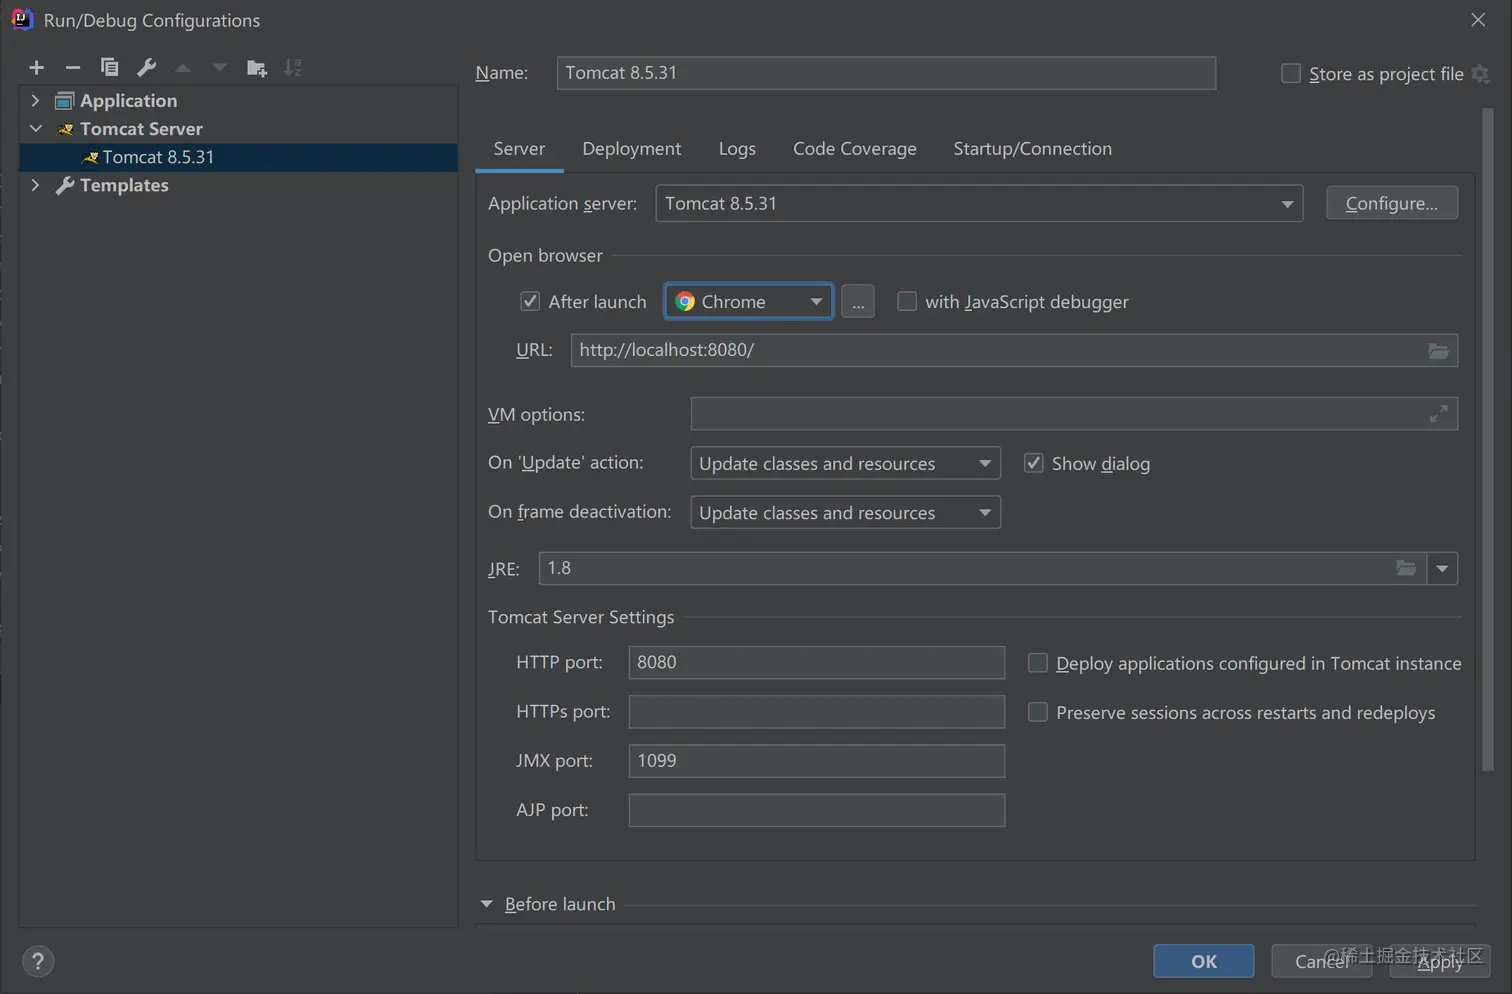Confirm with the OK button
Image resolution: width=1512 pixels, height=994 pixels.
(1204, 961)
